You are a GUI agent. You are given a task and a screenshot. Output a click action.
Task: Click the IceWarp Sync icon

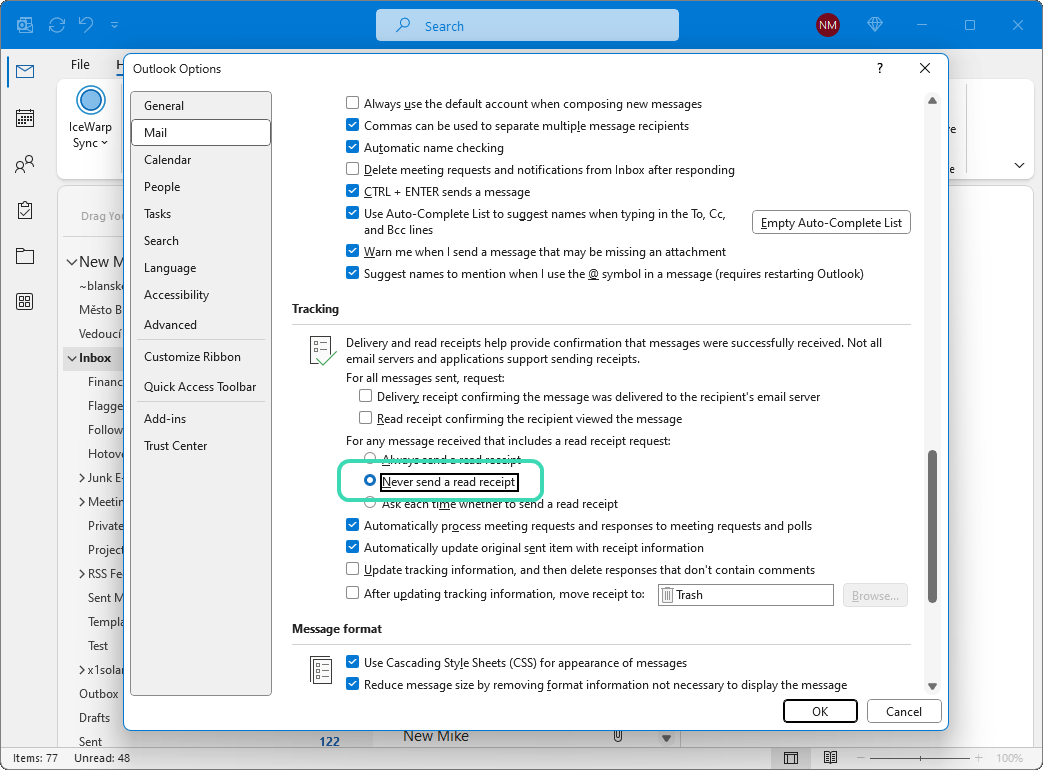tap(91, 100)
